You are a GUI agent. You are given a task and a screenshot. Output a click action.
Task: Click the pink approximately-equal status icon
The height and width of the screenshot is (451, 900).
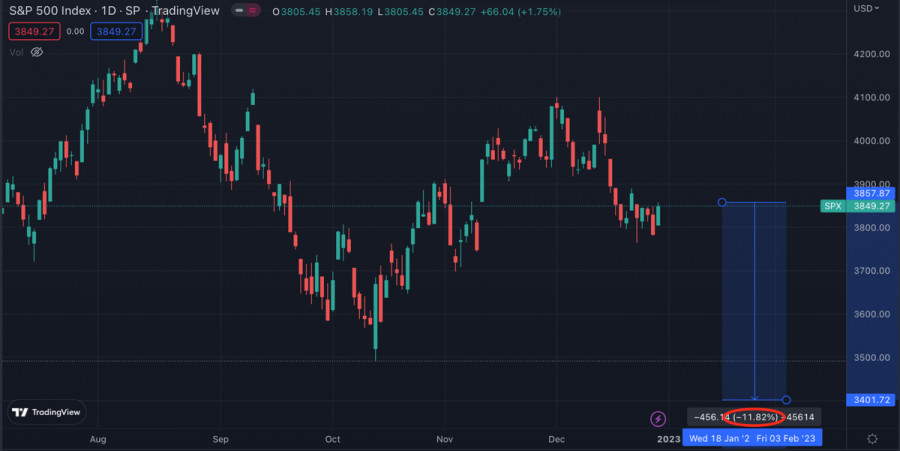tap(253, 10)
